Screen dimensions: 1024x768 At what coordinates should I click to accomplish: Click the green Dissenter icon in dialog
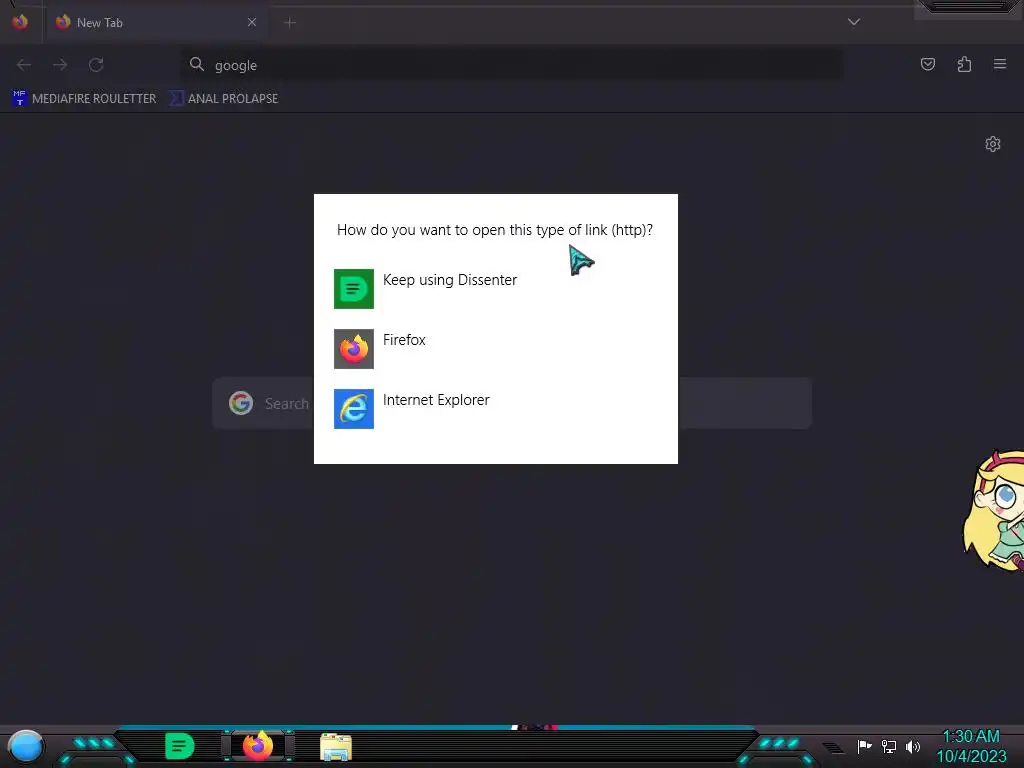click(353, 289)
